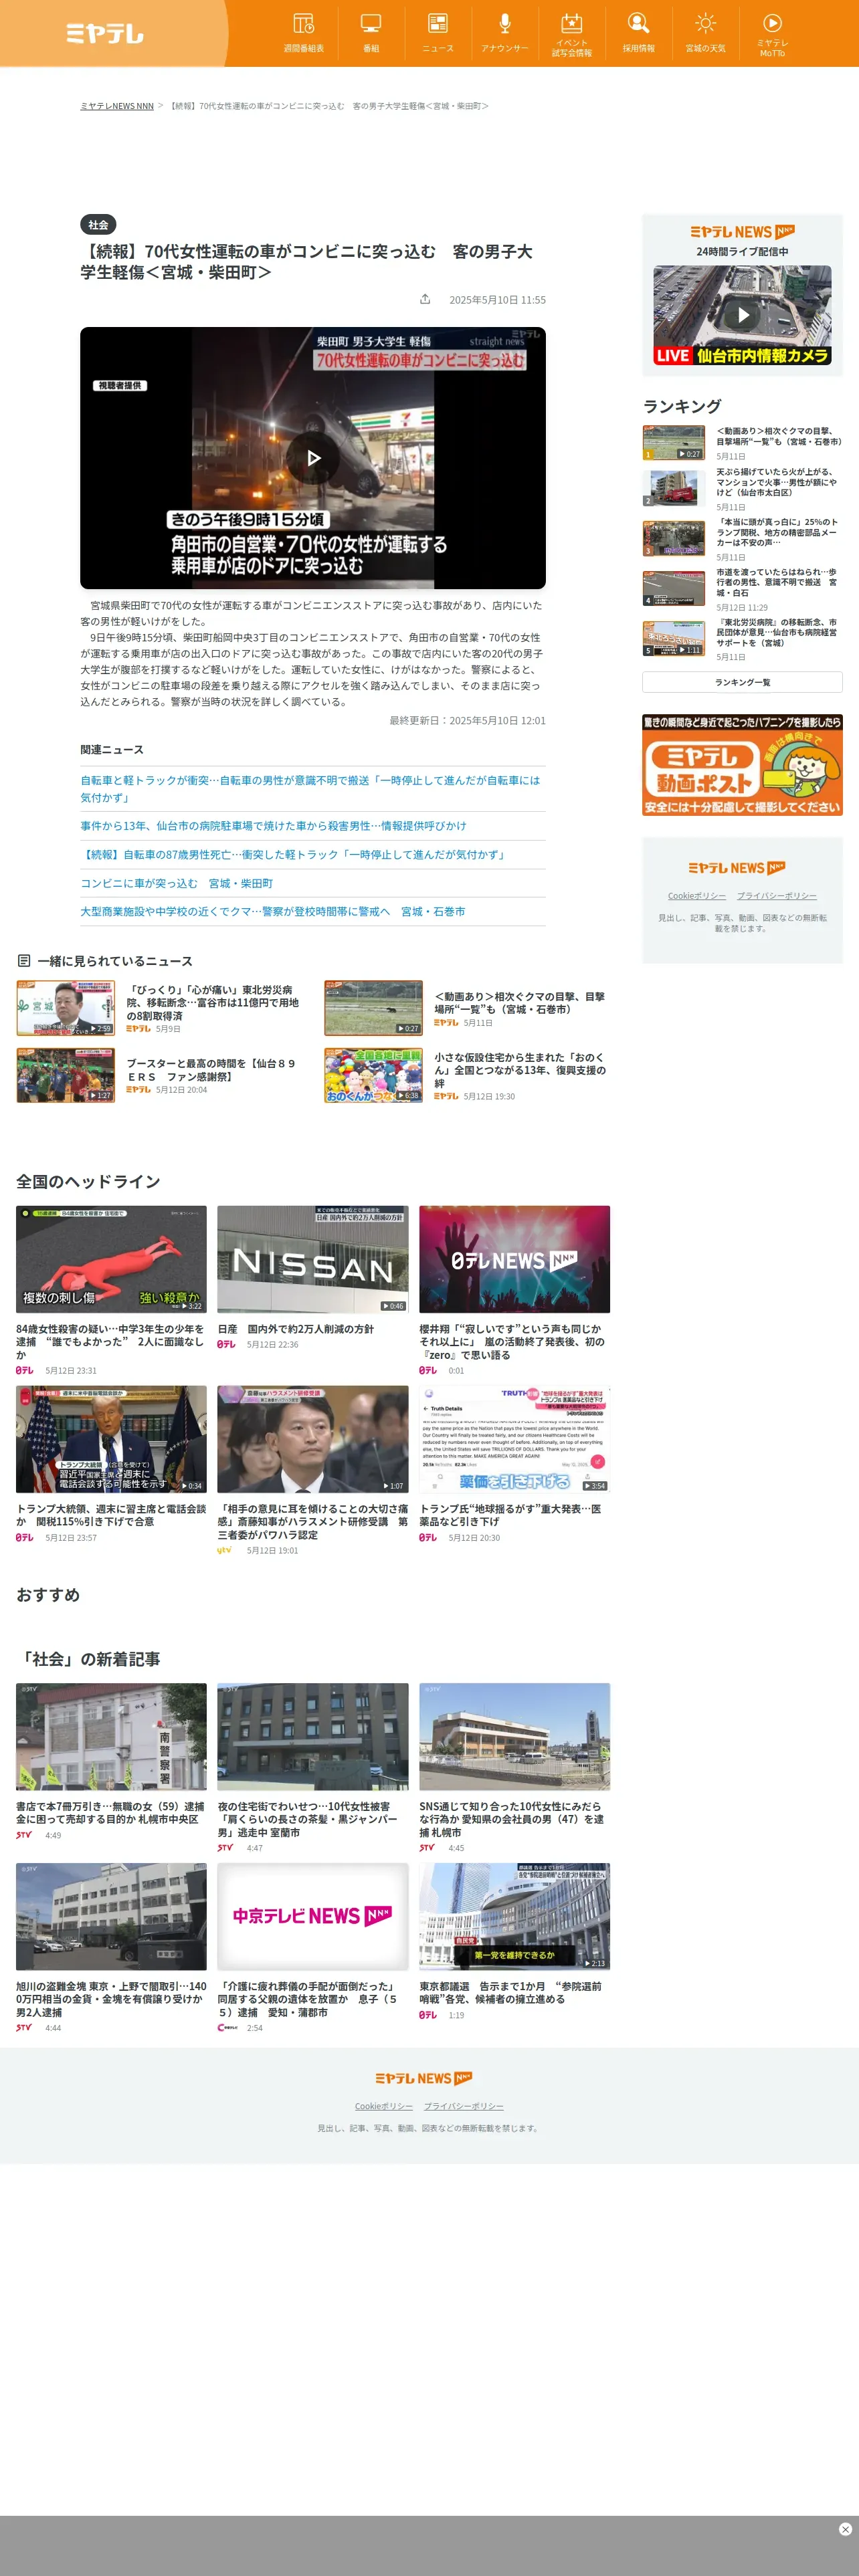Click sidebar Cookieポリシー link
Image resolution: width=859 pixels, height=2576 pixels.
click(697, 896)
